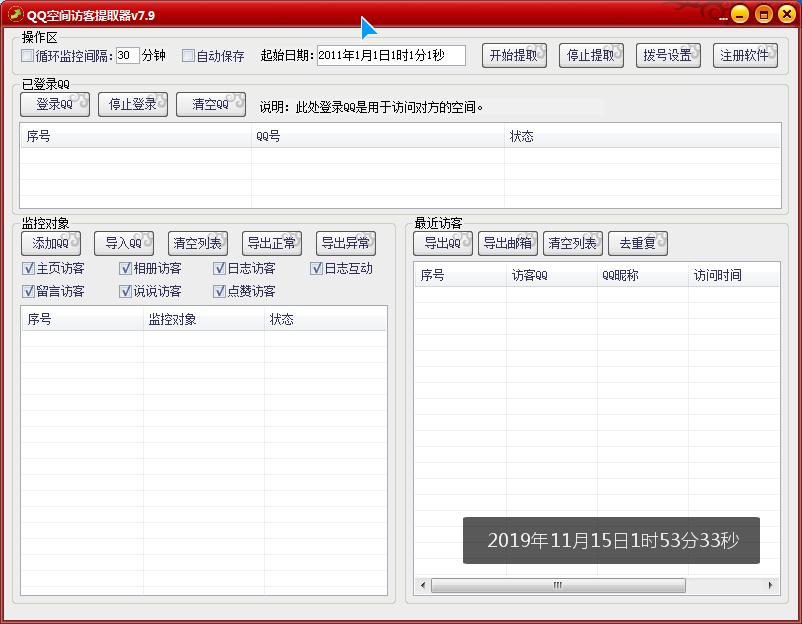
Task: Click the horizontal scrollbar thumb in 最近访客 list
Action: [x=558, y=585]
